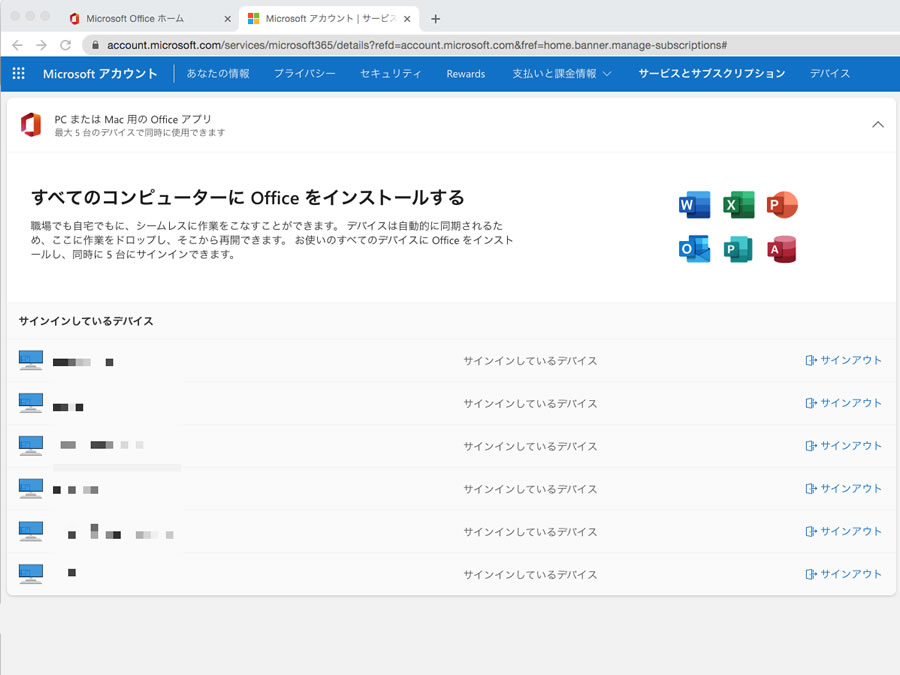
Task: Collapse the Office アプリ section with the chevron
Action: (x=878, y=125)
